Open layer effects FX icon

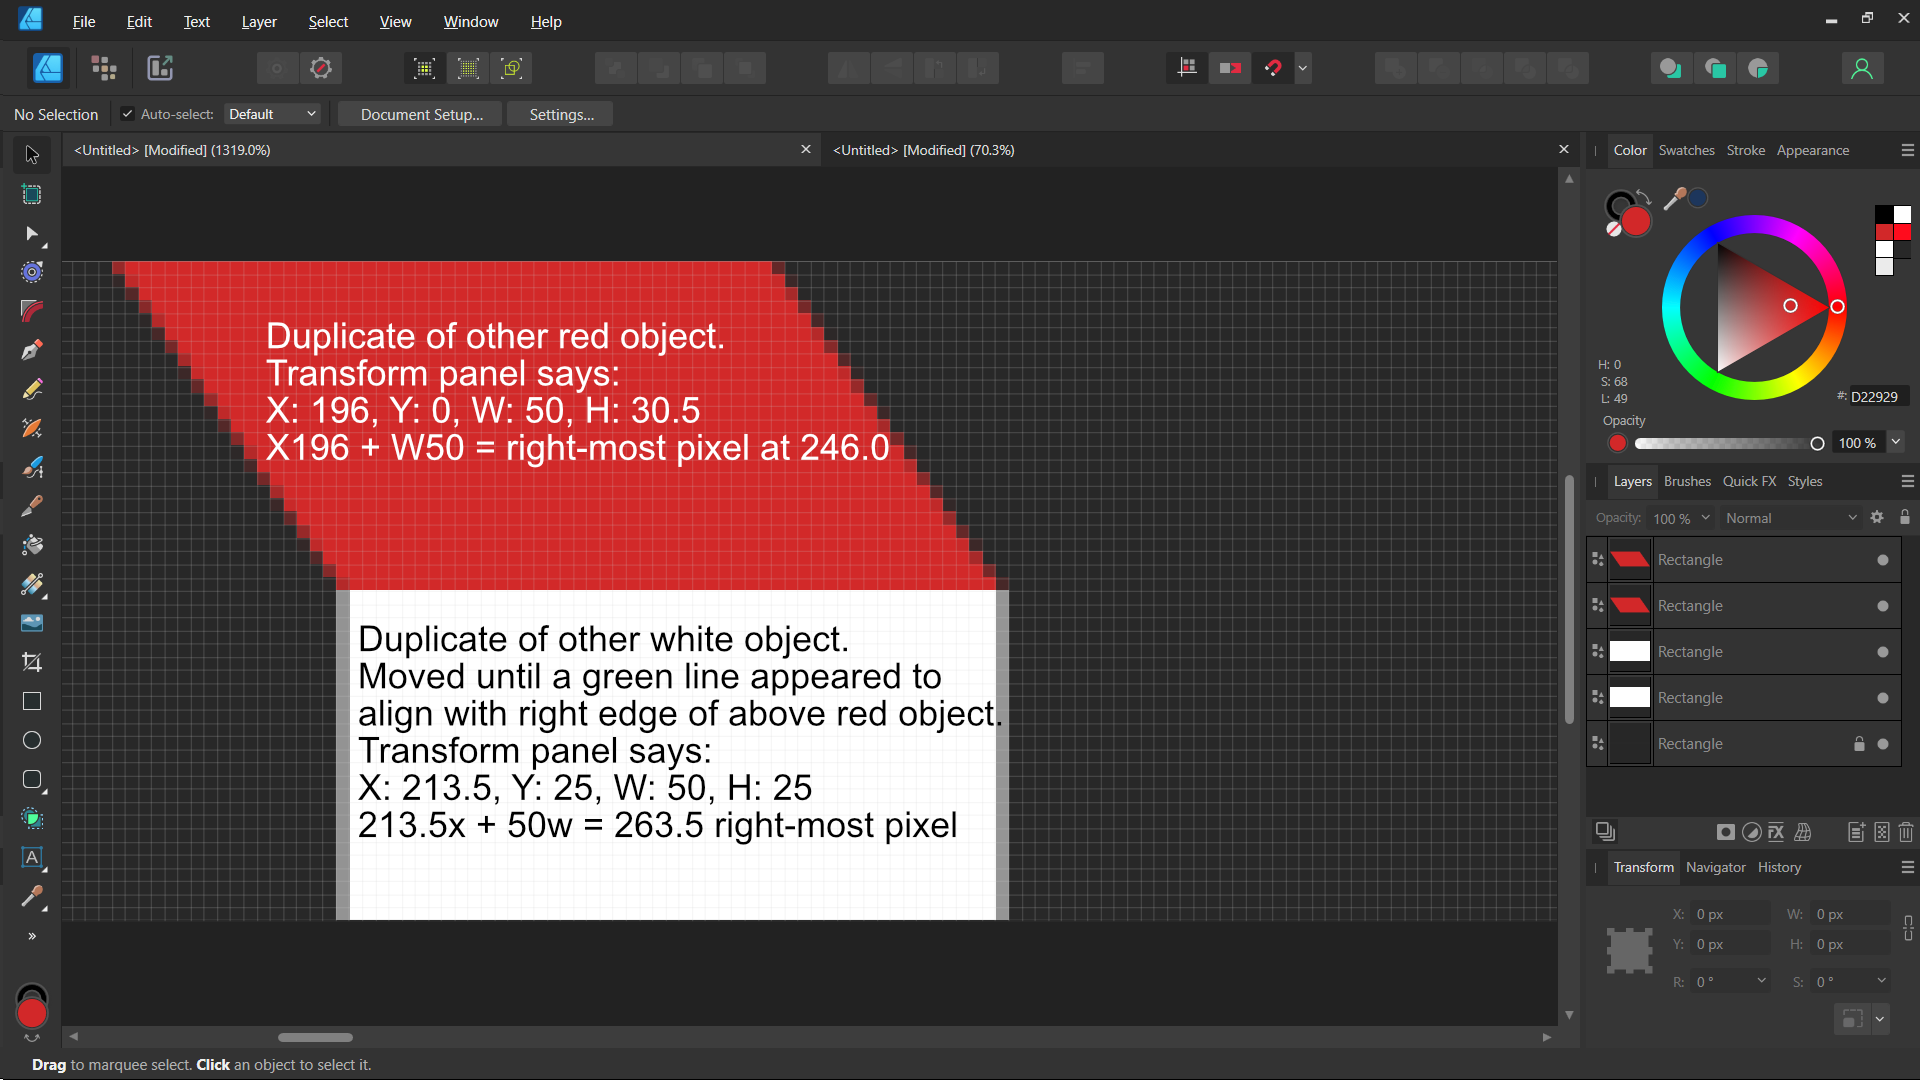[x=1776, y=832]
